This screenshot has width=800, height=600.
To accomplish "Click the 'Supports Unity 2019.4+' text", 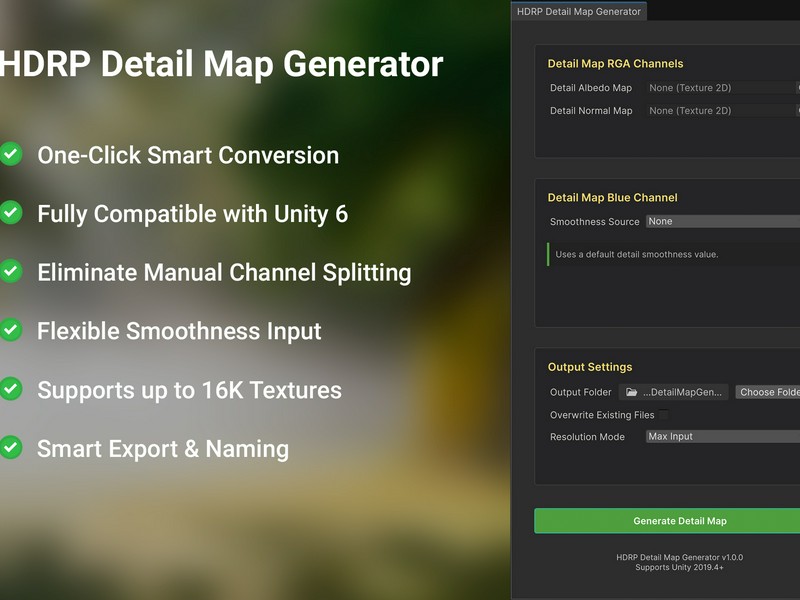I will [x=680, y=567].
